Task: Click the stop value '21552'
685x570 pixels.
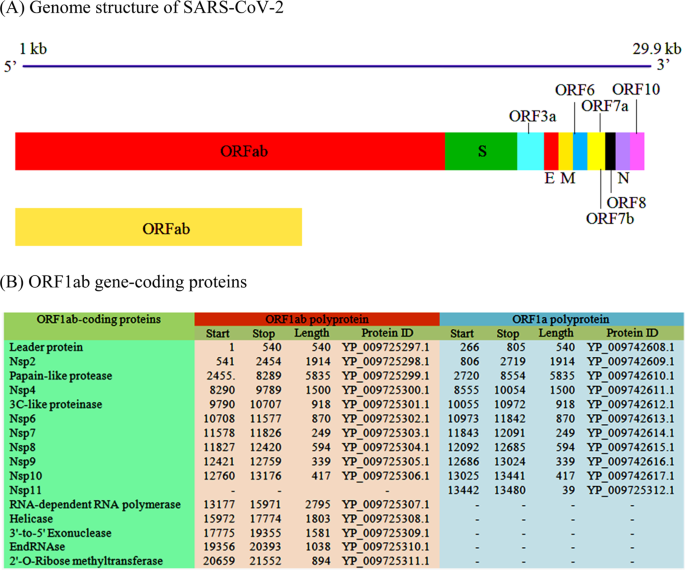Action: point(266,561)
